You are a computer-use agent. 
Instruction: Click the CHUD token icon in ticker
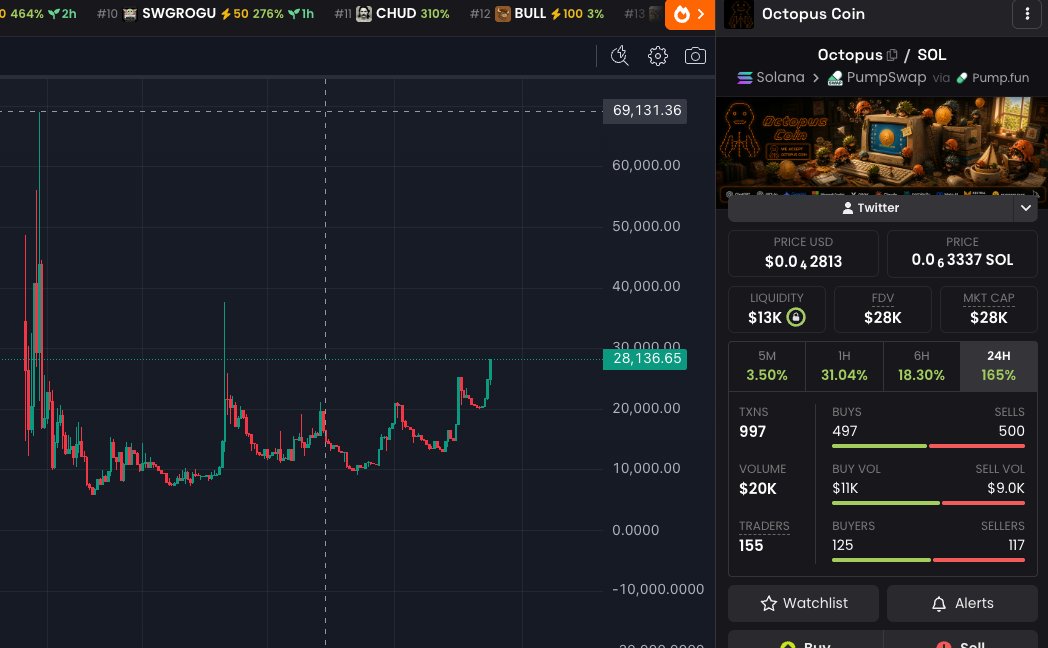point(364,14)
